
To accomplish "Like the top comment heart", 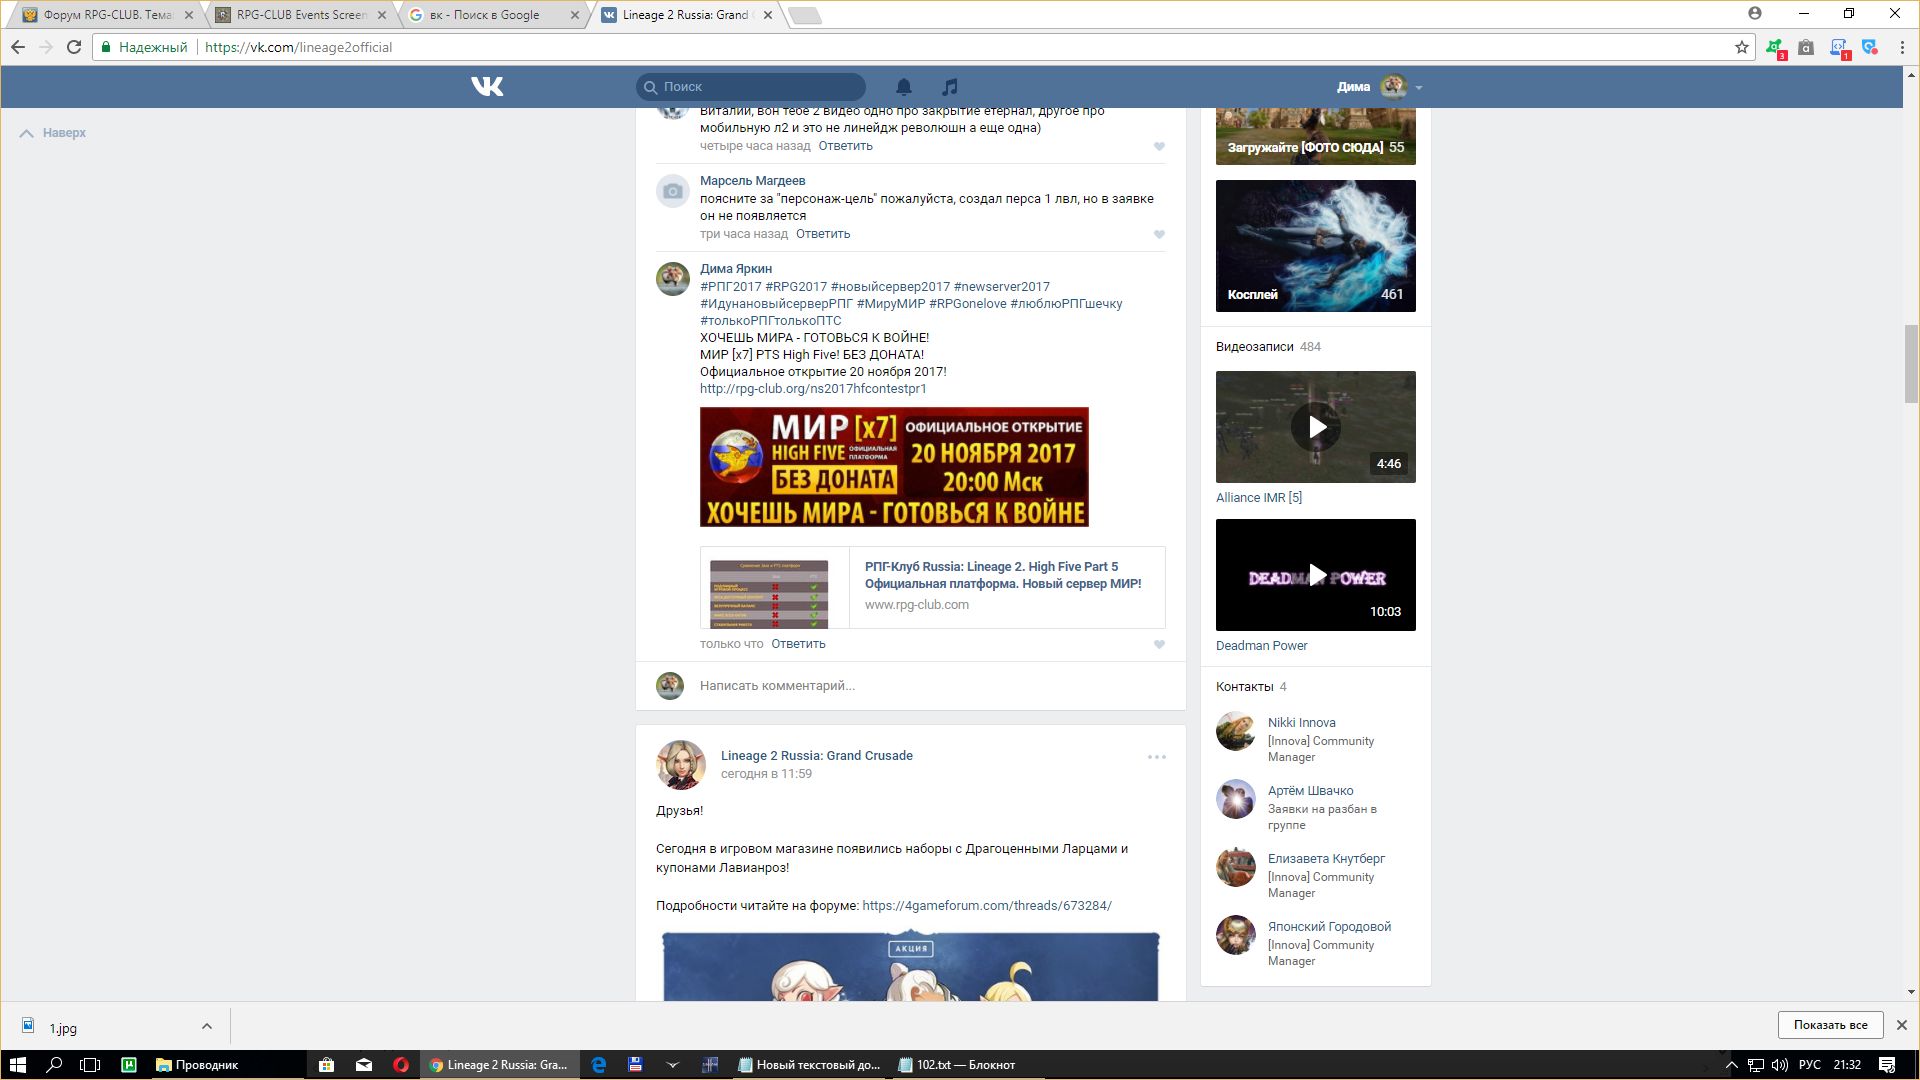I will pos(1159,147).
